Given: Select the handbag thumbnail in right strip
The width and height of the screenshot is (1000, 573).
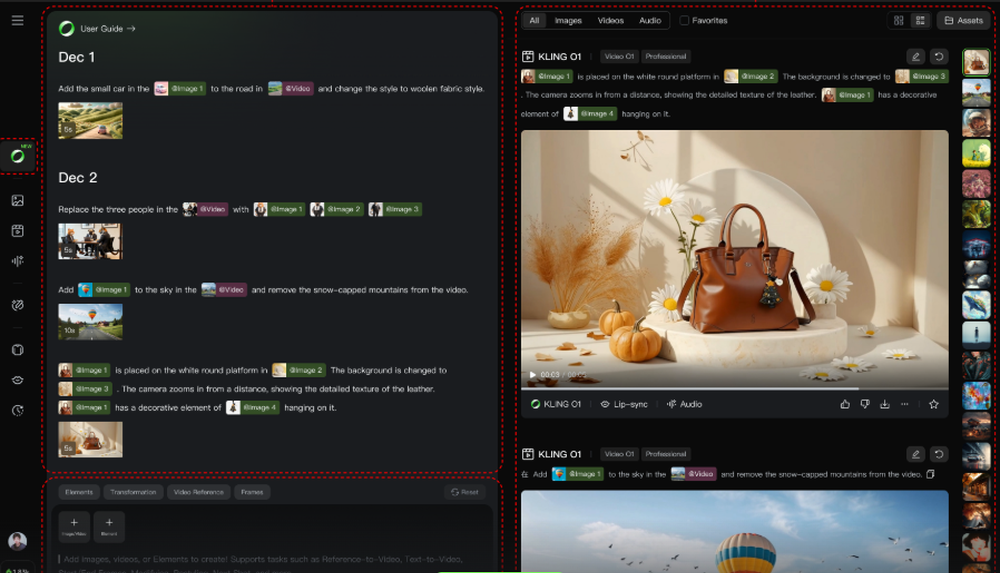Looking at the screenshot, I should pyautogui.click(x=976, y=63).
